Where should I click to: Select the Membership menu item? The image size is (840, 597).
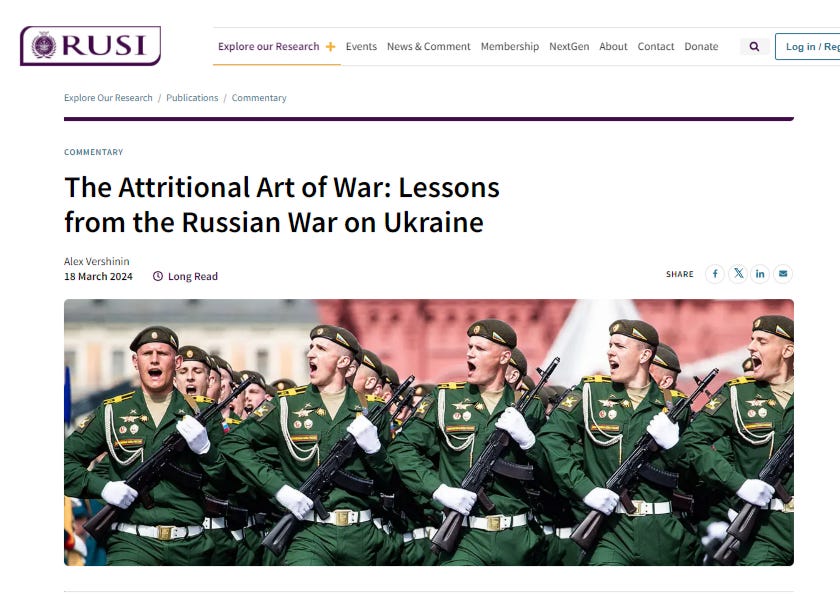coord(509,47)
